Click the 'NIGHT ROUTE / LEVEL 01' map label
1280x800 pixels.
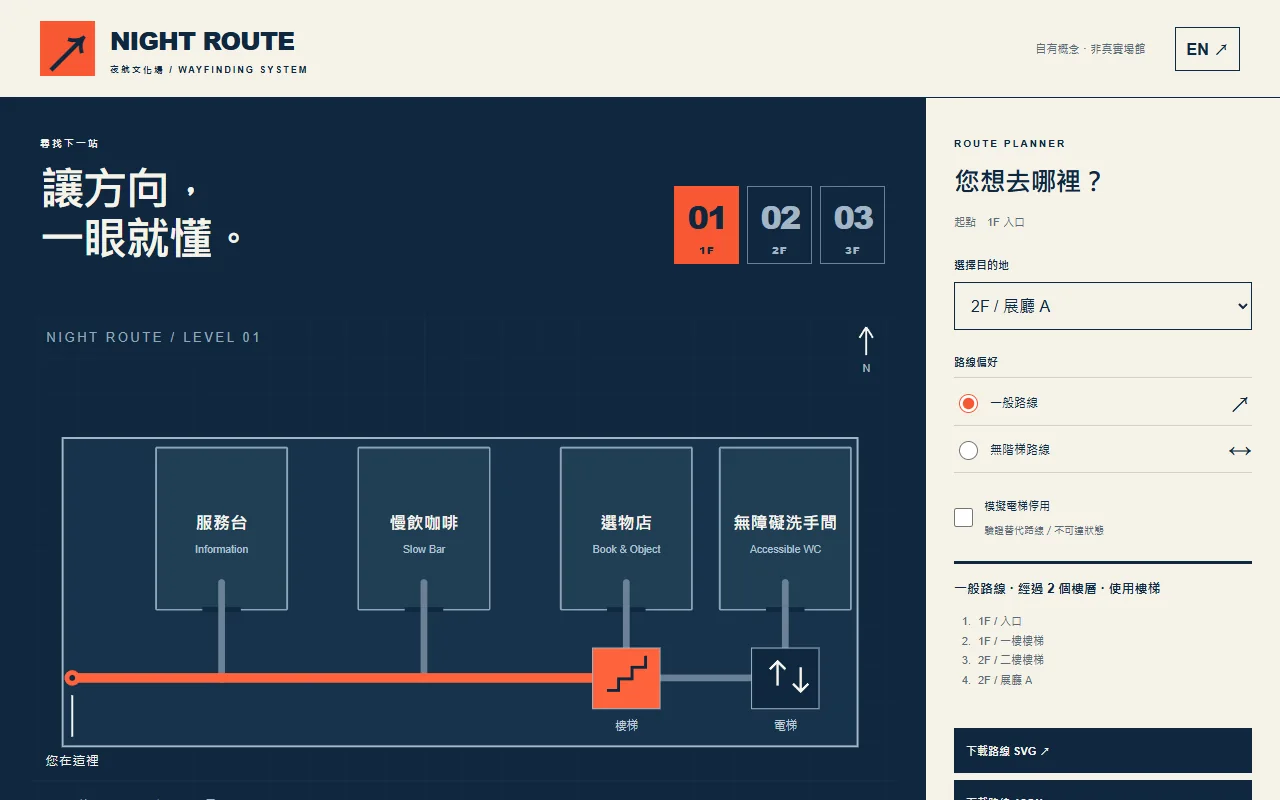pos(153,337)
